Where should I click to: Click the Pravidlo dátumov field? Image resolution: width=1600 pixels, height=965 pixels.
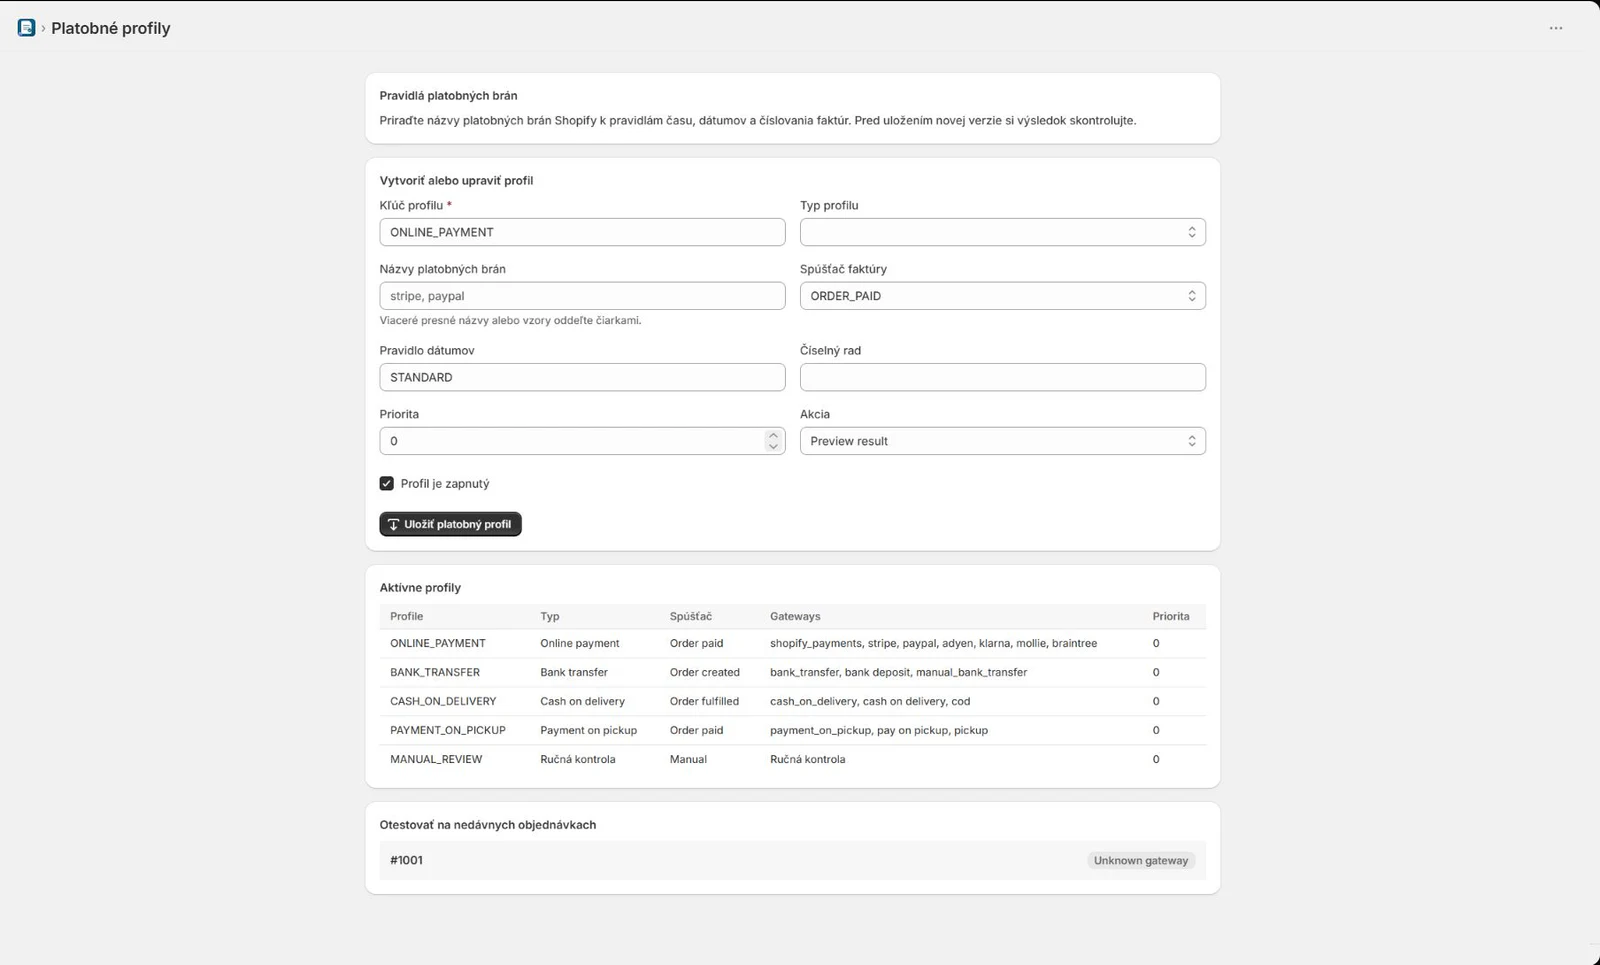(582, 377)
